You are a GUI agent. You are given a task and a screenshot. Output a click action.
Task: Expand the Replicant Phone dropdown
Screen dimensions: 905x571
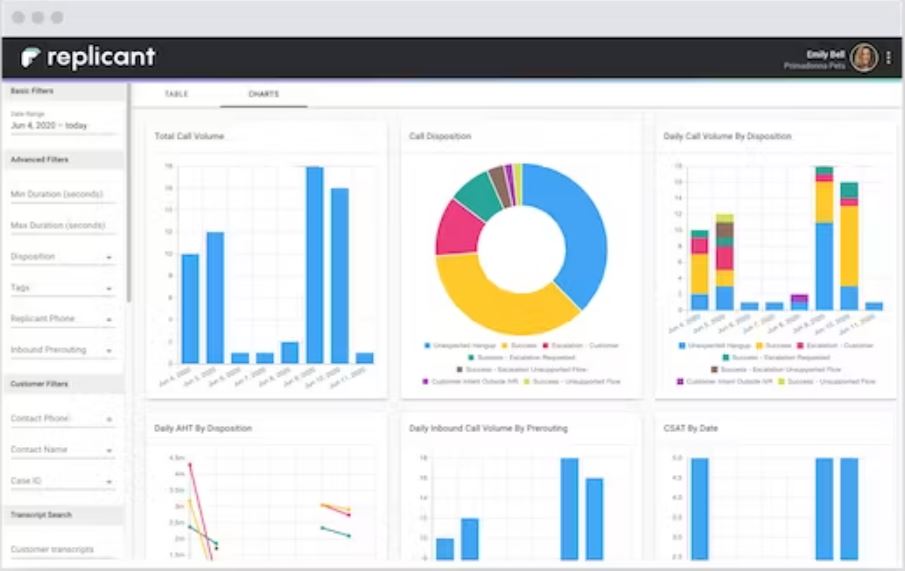[x=62, y=319]
